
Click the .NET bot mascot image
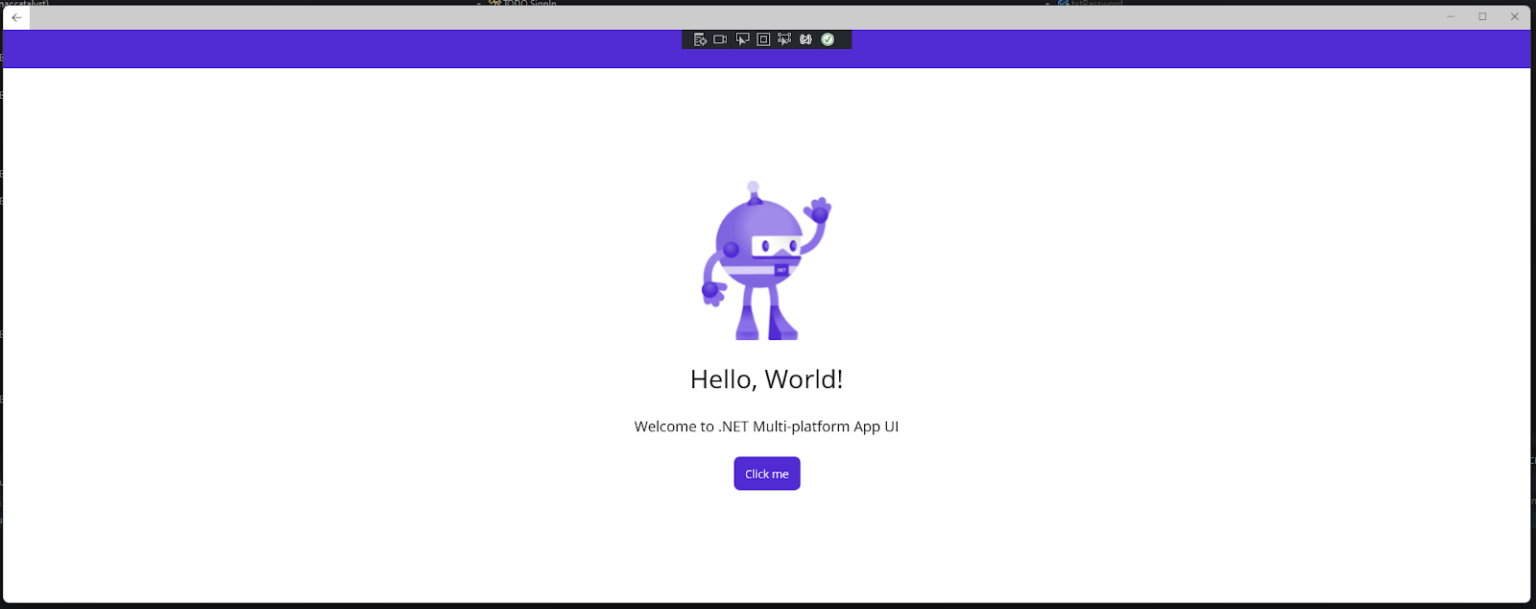click(x=766, y=258)
